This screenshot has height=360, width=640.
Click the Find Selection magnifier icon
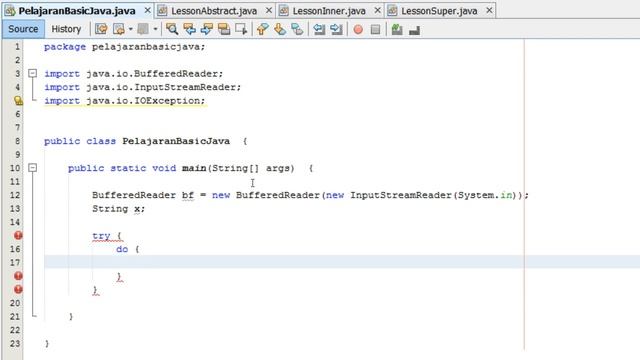pos(172,29)
